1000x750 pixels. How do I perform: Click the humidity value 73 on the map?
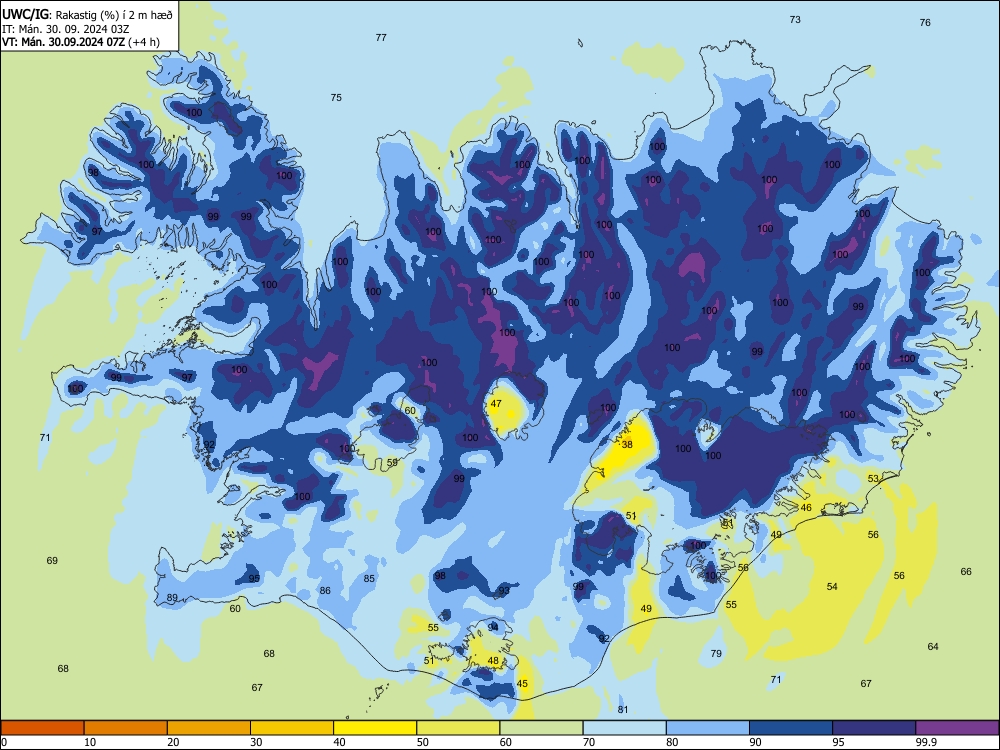795,20
